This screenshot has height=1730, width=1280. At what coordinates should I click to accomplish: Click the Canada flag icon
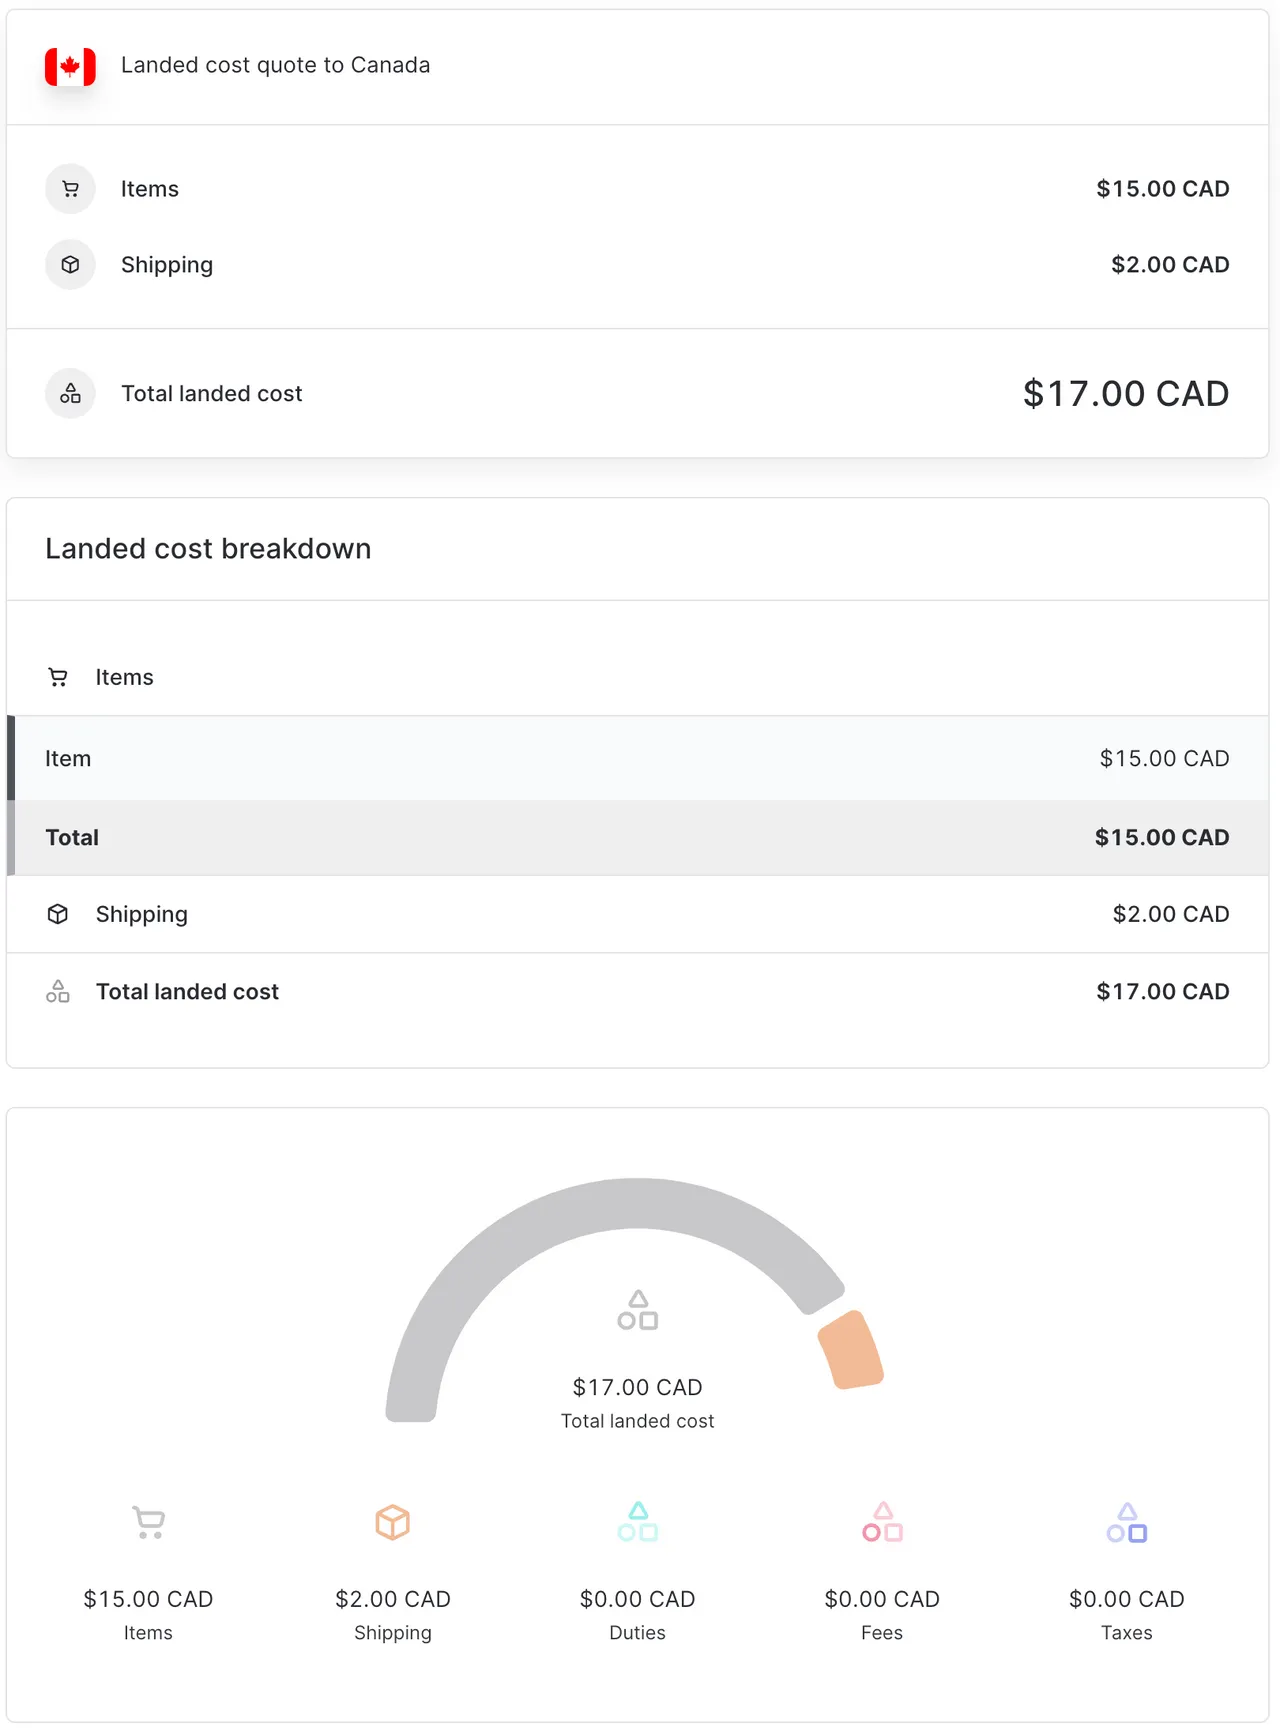tap(70, 66)
